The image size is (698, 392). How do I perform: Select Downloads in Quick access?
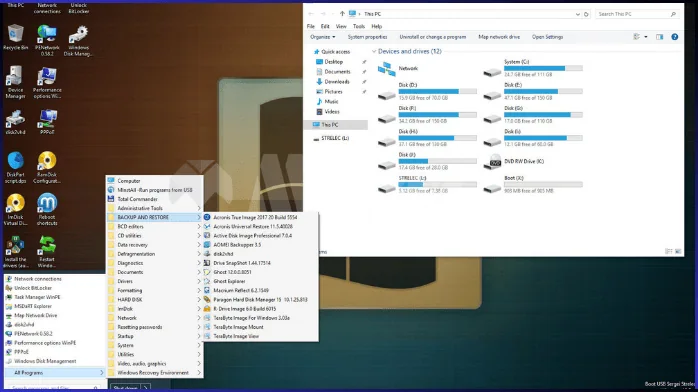coord(337,81)
